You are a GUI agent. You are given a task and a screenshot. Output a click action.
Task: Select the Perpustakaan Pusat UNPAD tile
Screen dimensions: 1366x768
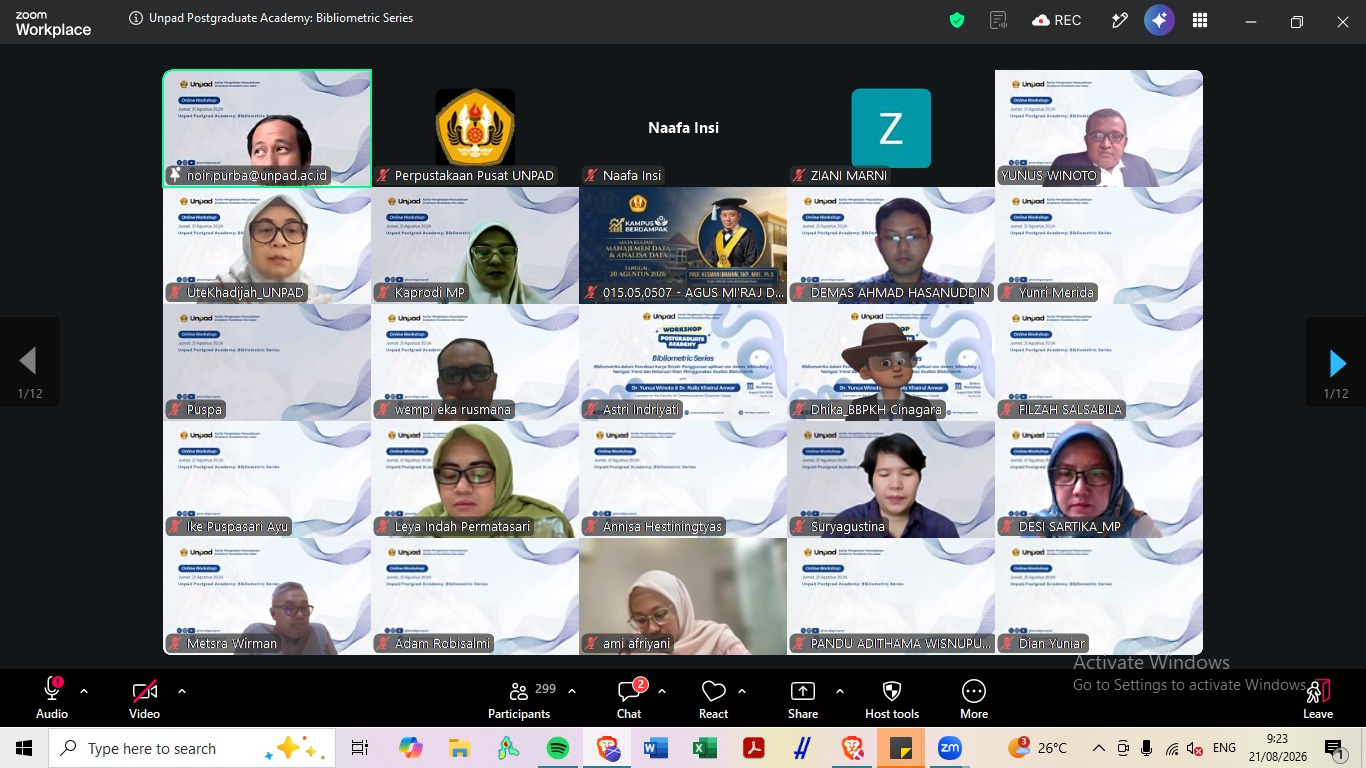pos(475,128)
